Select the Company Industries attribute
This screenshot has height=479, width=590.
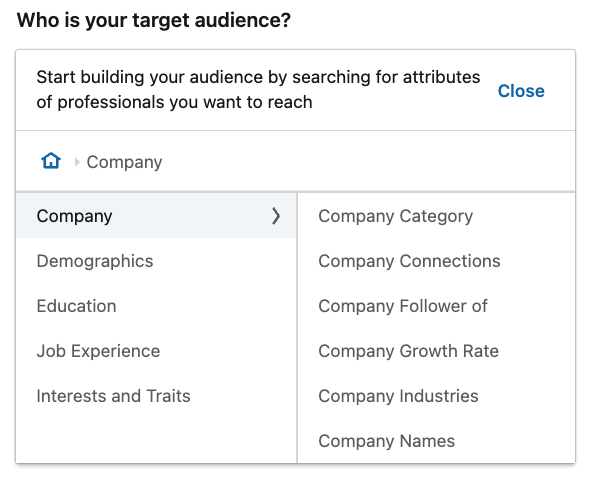tap(398, 396)
